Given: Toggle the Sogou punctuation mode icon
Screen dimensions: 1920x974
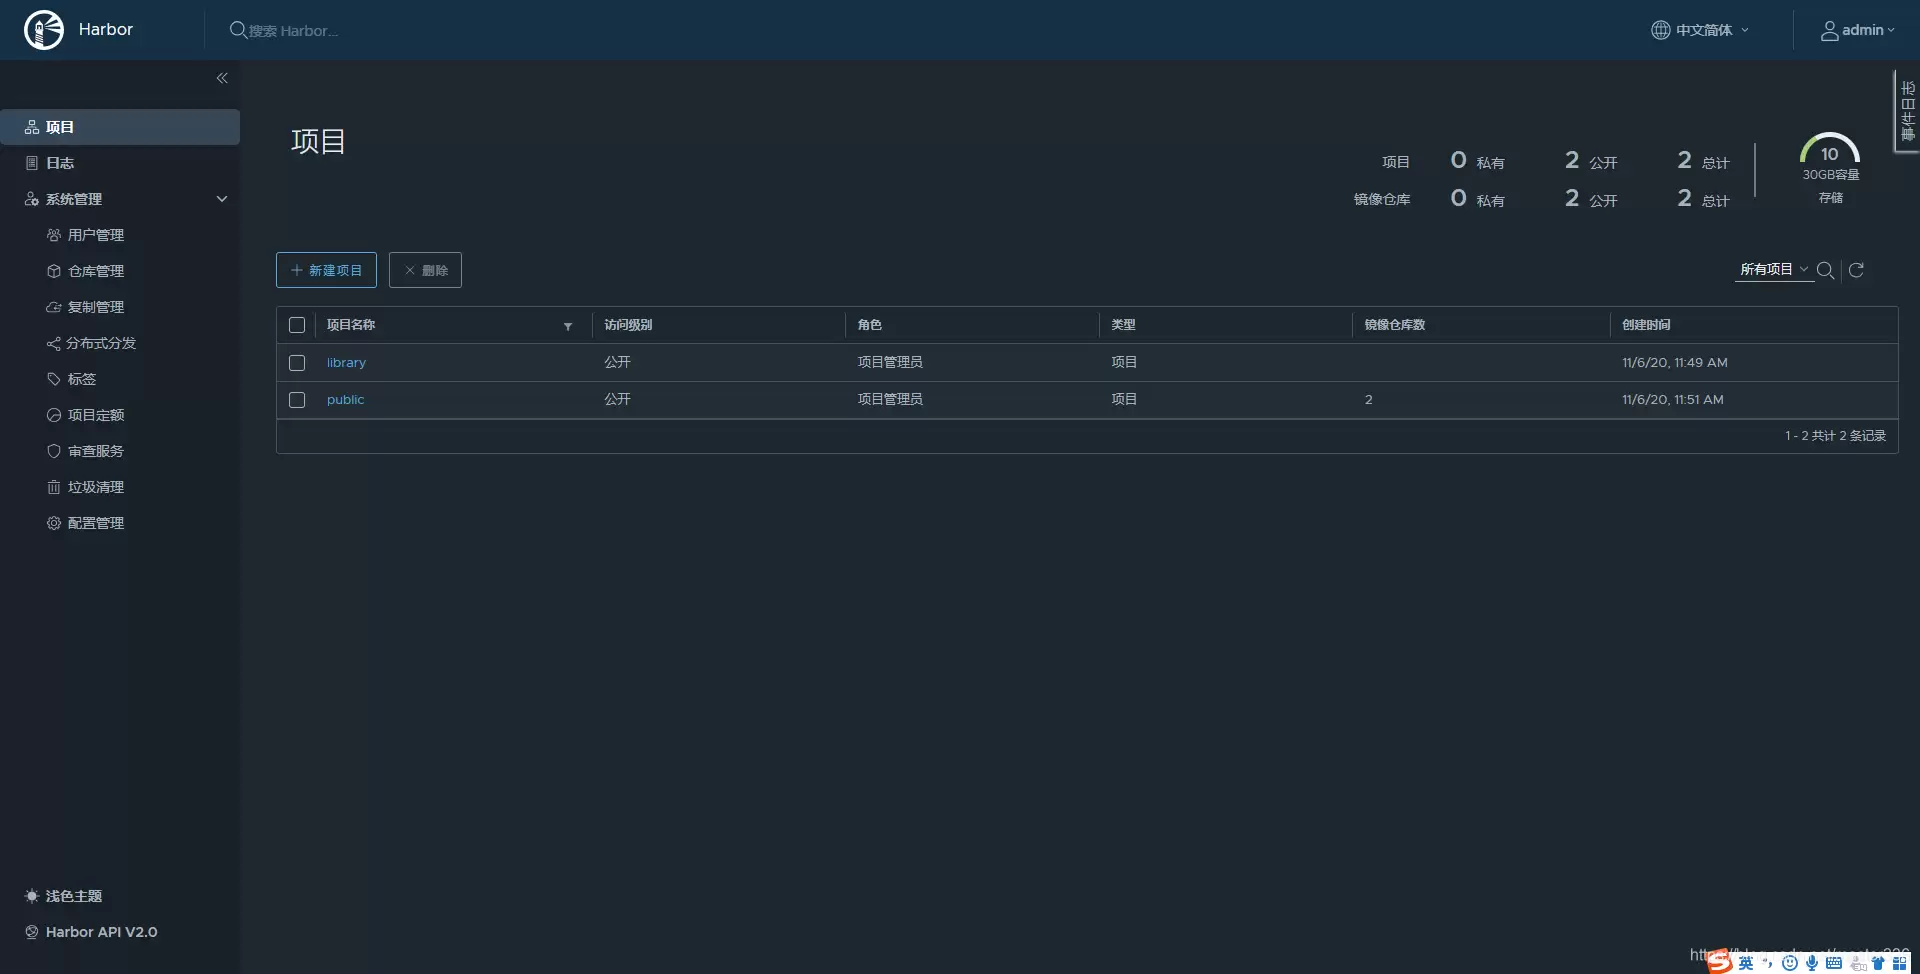Looking at the screenshot, I should coord(1767,962).
